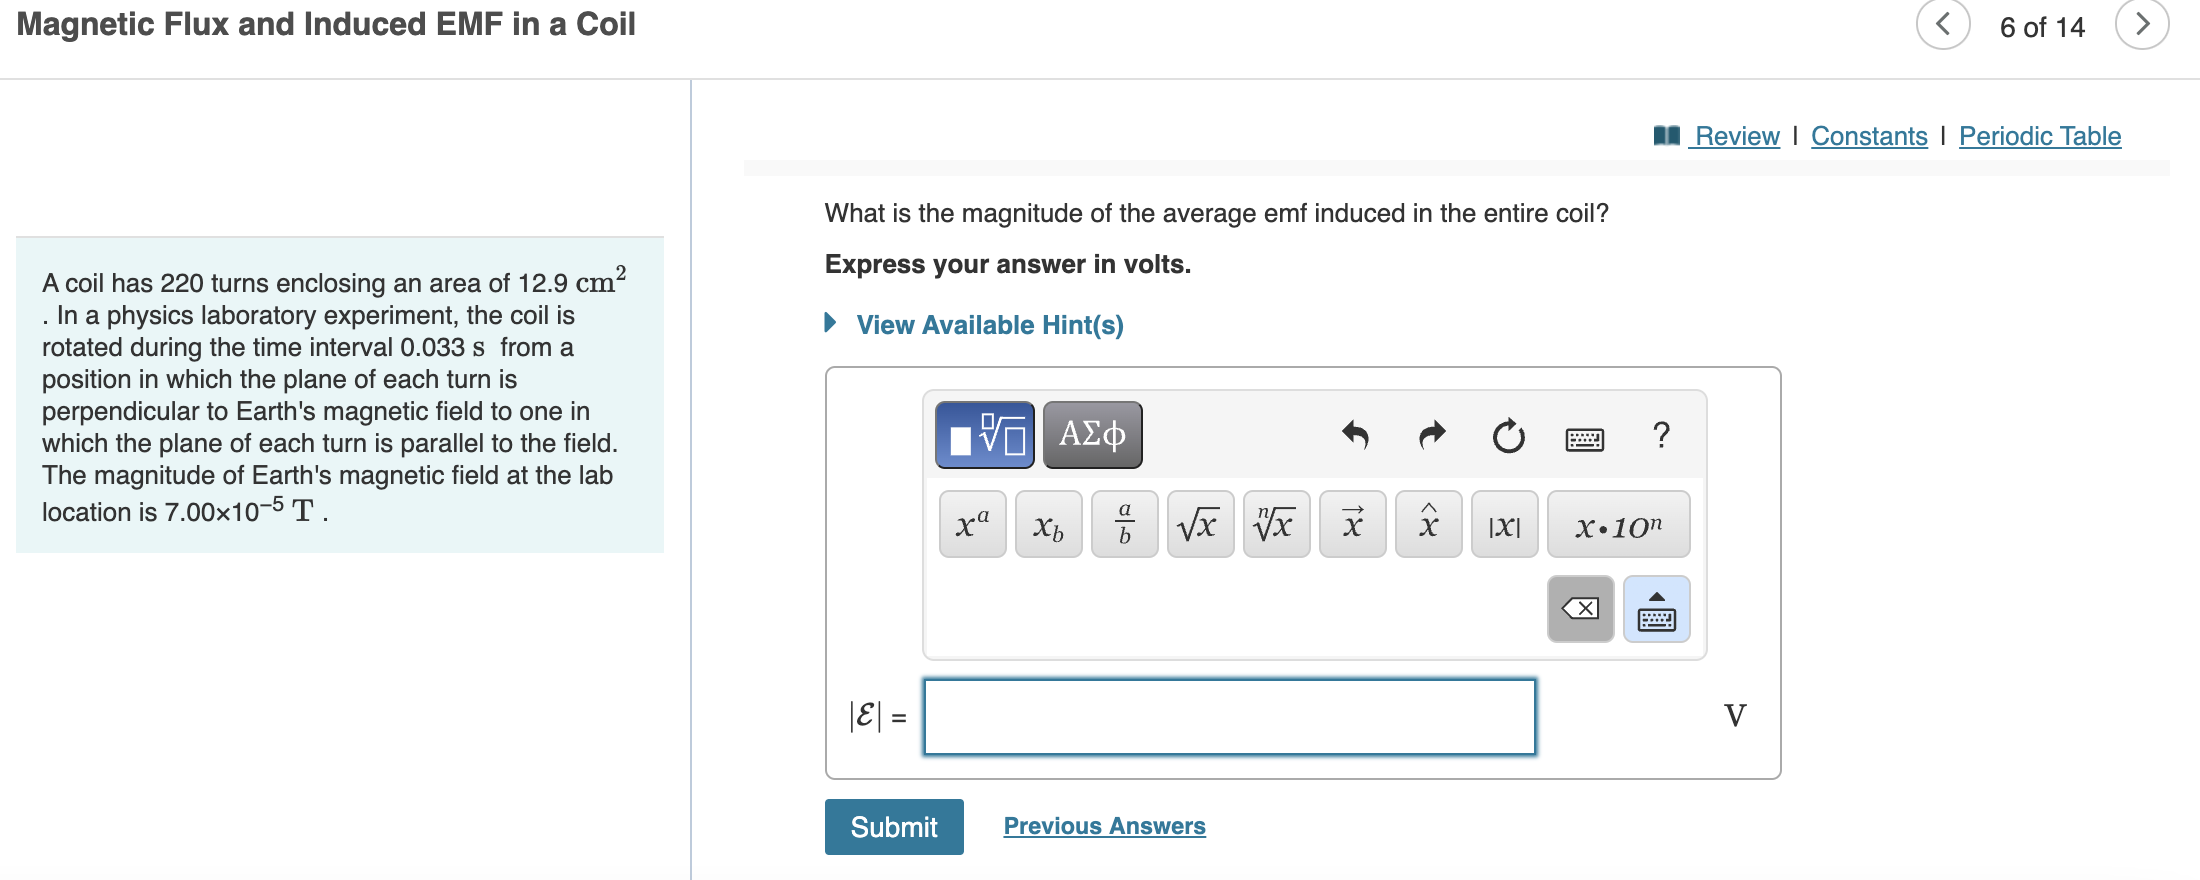Reset the answer with circular arrow icon
Viewport: 2200px width, 880px height.
tap(1508, 436)
